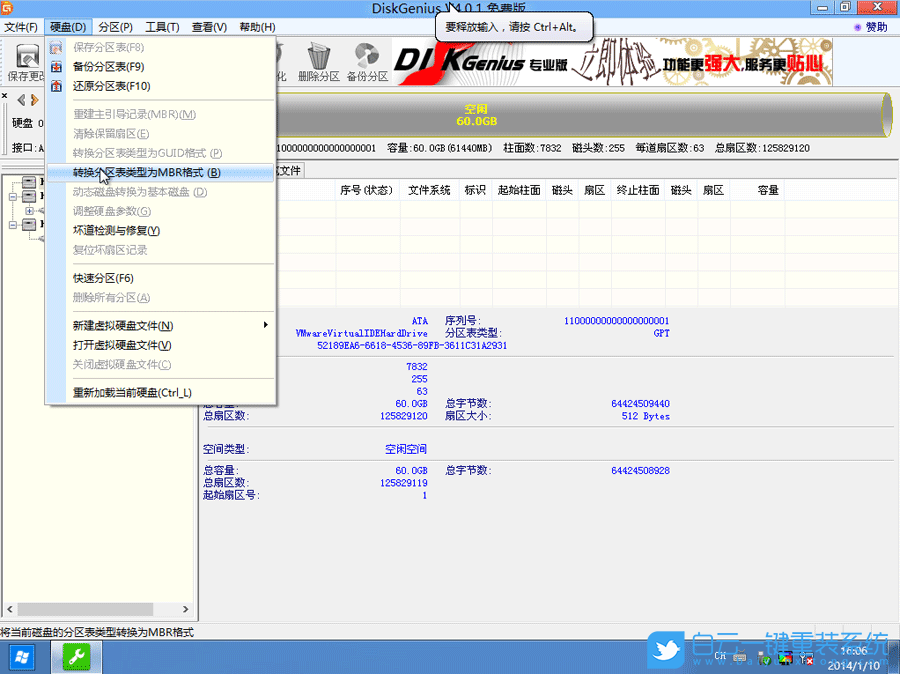Open the 工具(T) menu
Viewport: 900px width, 674px height.
pos(161,27)
